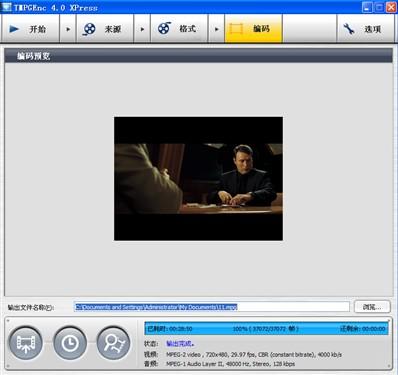The height and width of the screenshot is (375, 398).
Task: Click the 输出完成 status link
Action: 180,343
